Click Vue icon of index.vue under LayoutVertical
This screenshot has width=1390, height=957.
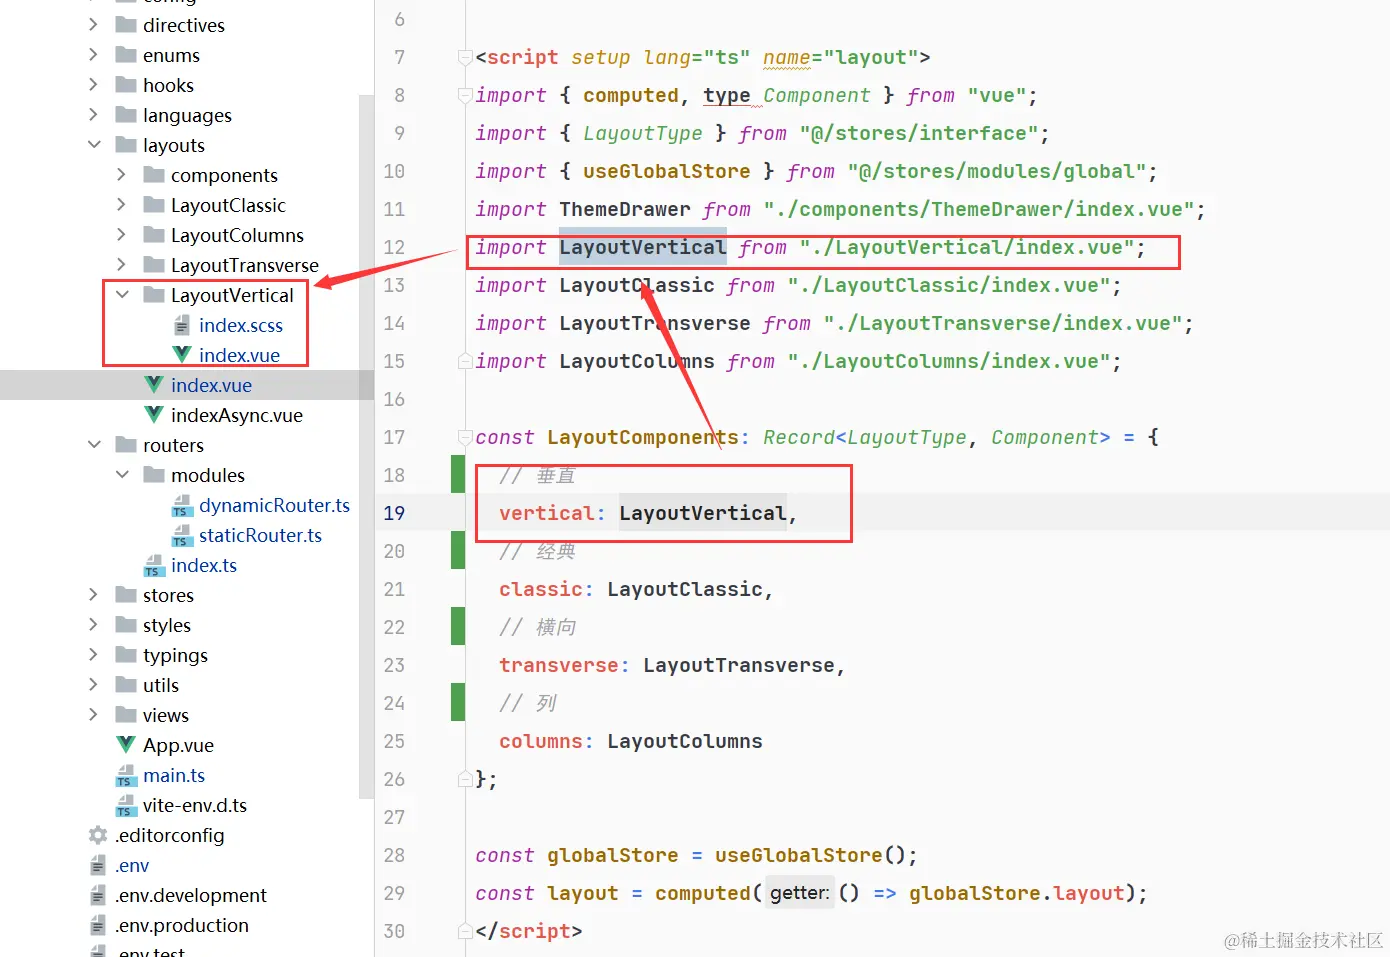tap(182, 354)
